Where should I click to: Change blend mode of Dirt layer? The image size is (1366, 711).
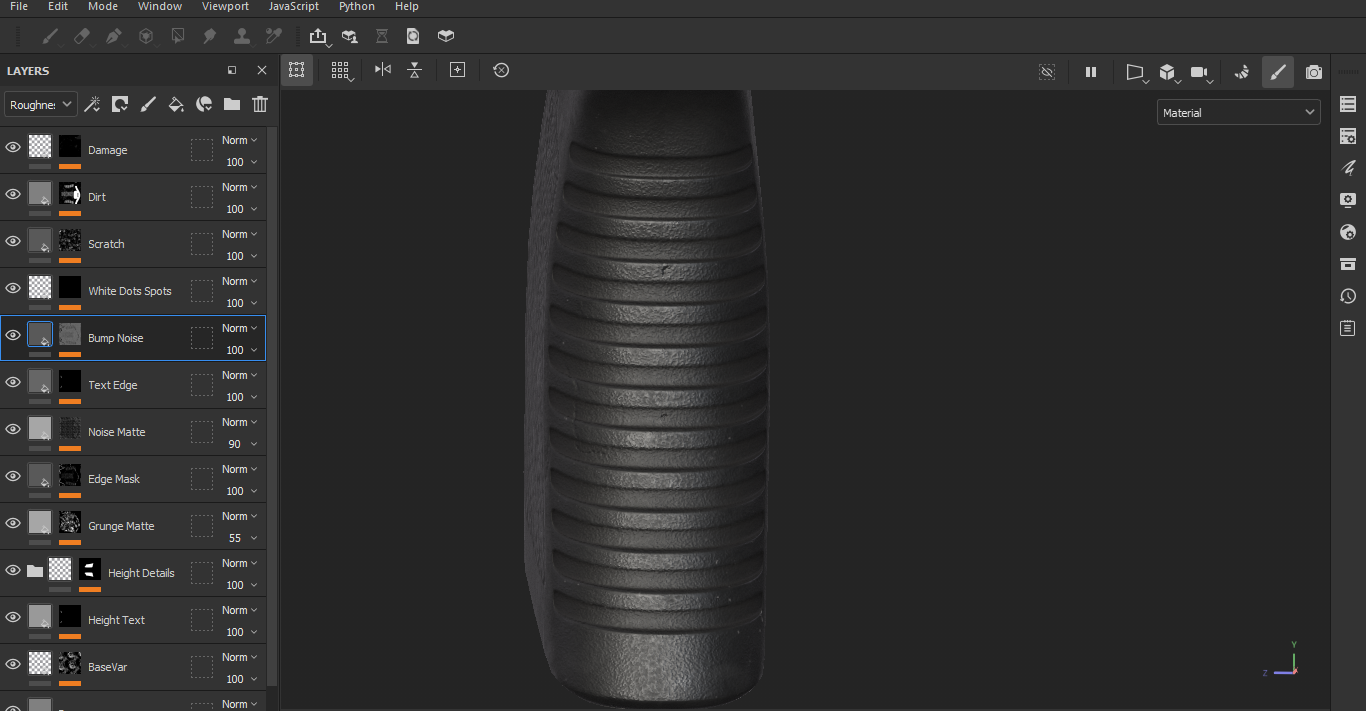pyautogui.click(x=239, y=187)
